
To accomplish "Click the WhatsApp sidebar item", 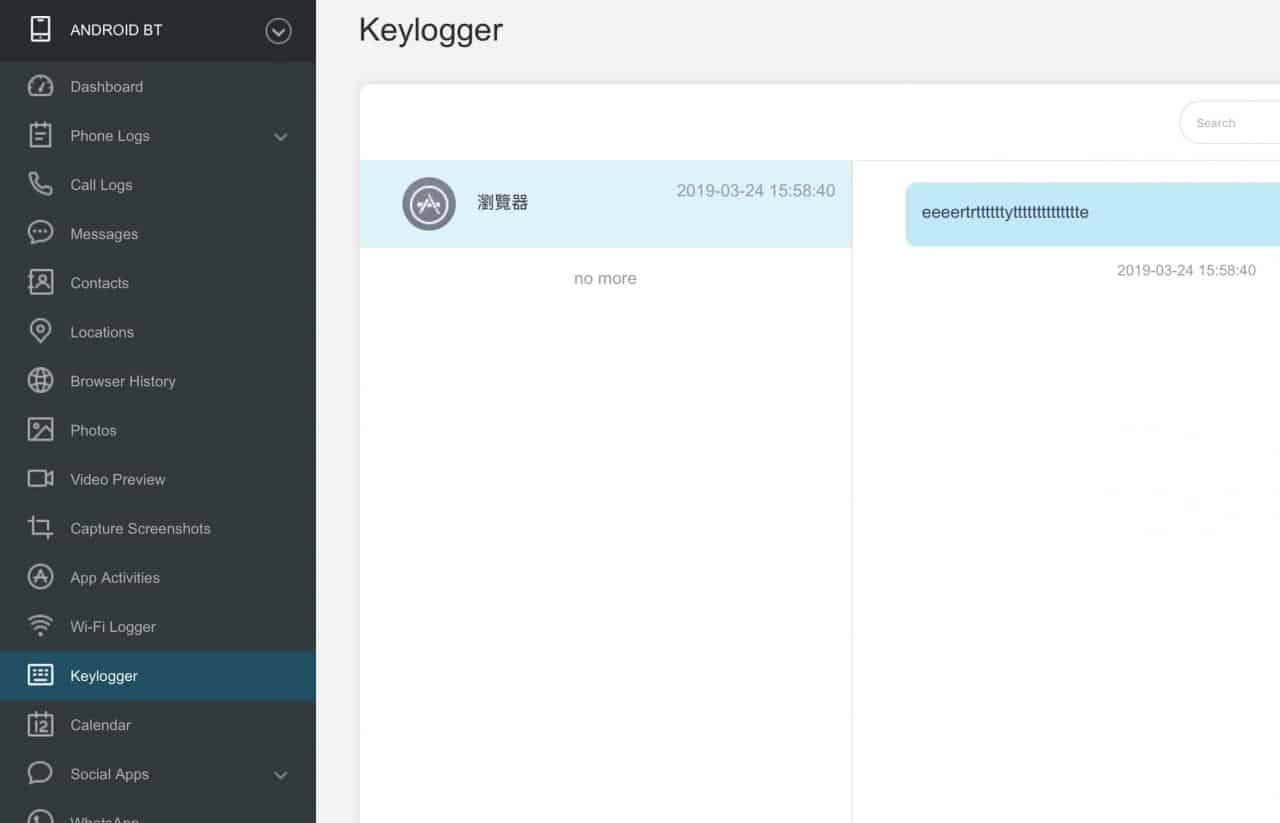I will (105, 817).
